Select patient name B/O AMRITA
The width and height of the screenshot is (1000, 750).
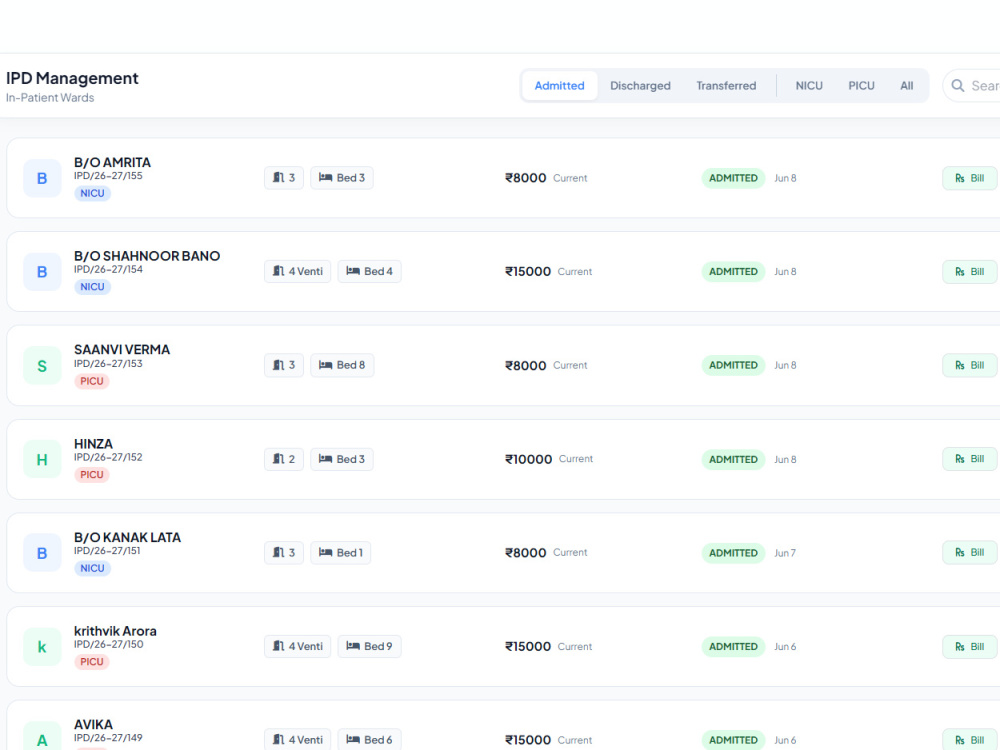(112, 163)
